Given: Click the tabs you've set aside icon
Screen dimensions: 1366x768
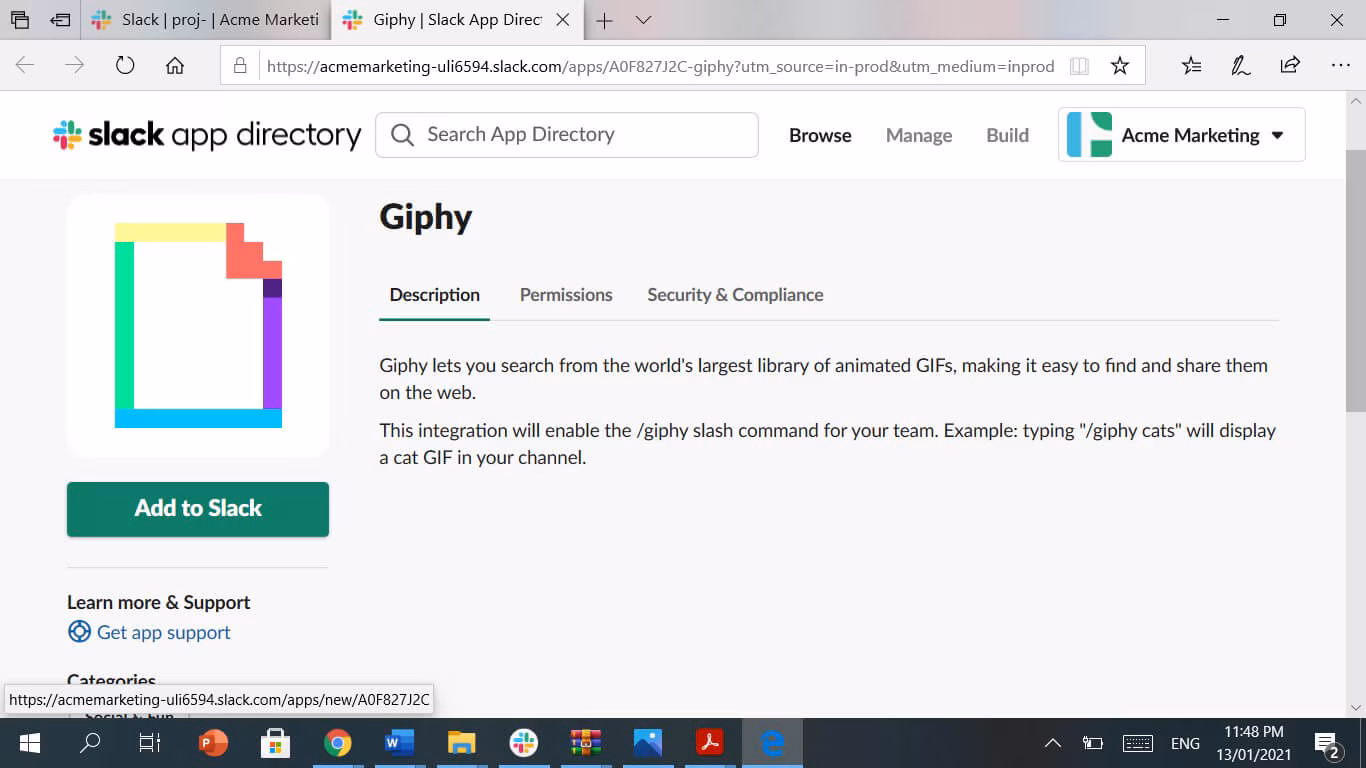Looking at the screenshot, I should 20,20.
